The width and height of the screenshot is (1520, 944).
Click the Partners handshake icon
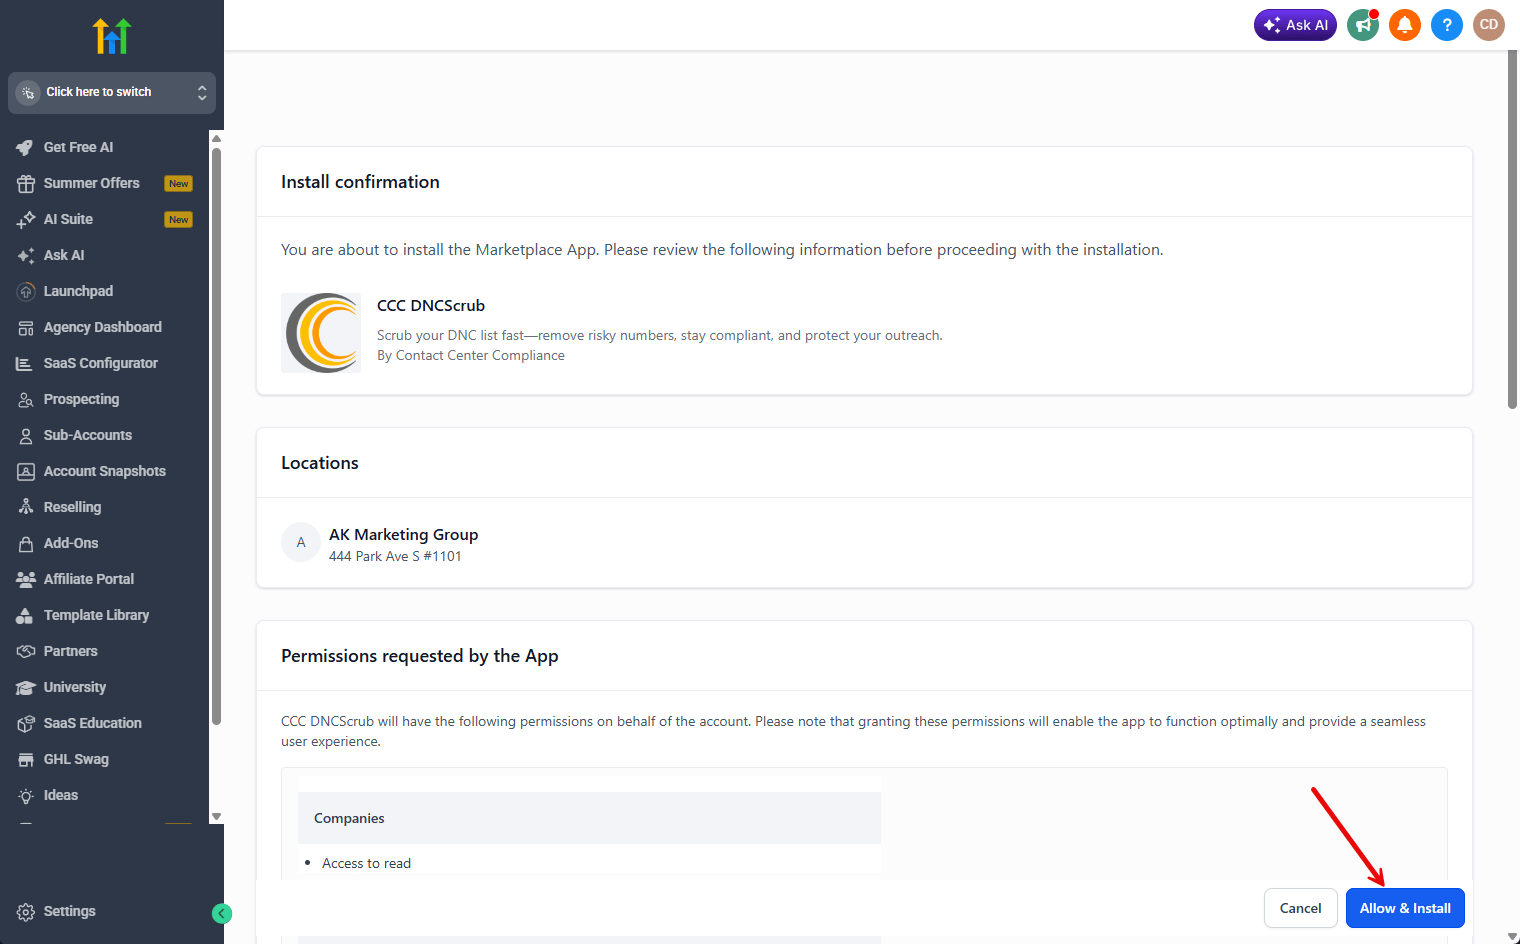[26, 651]
